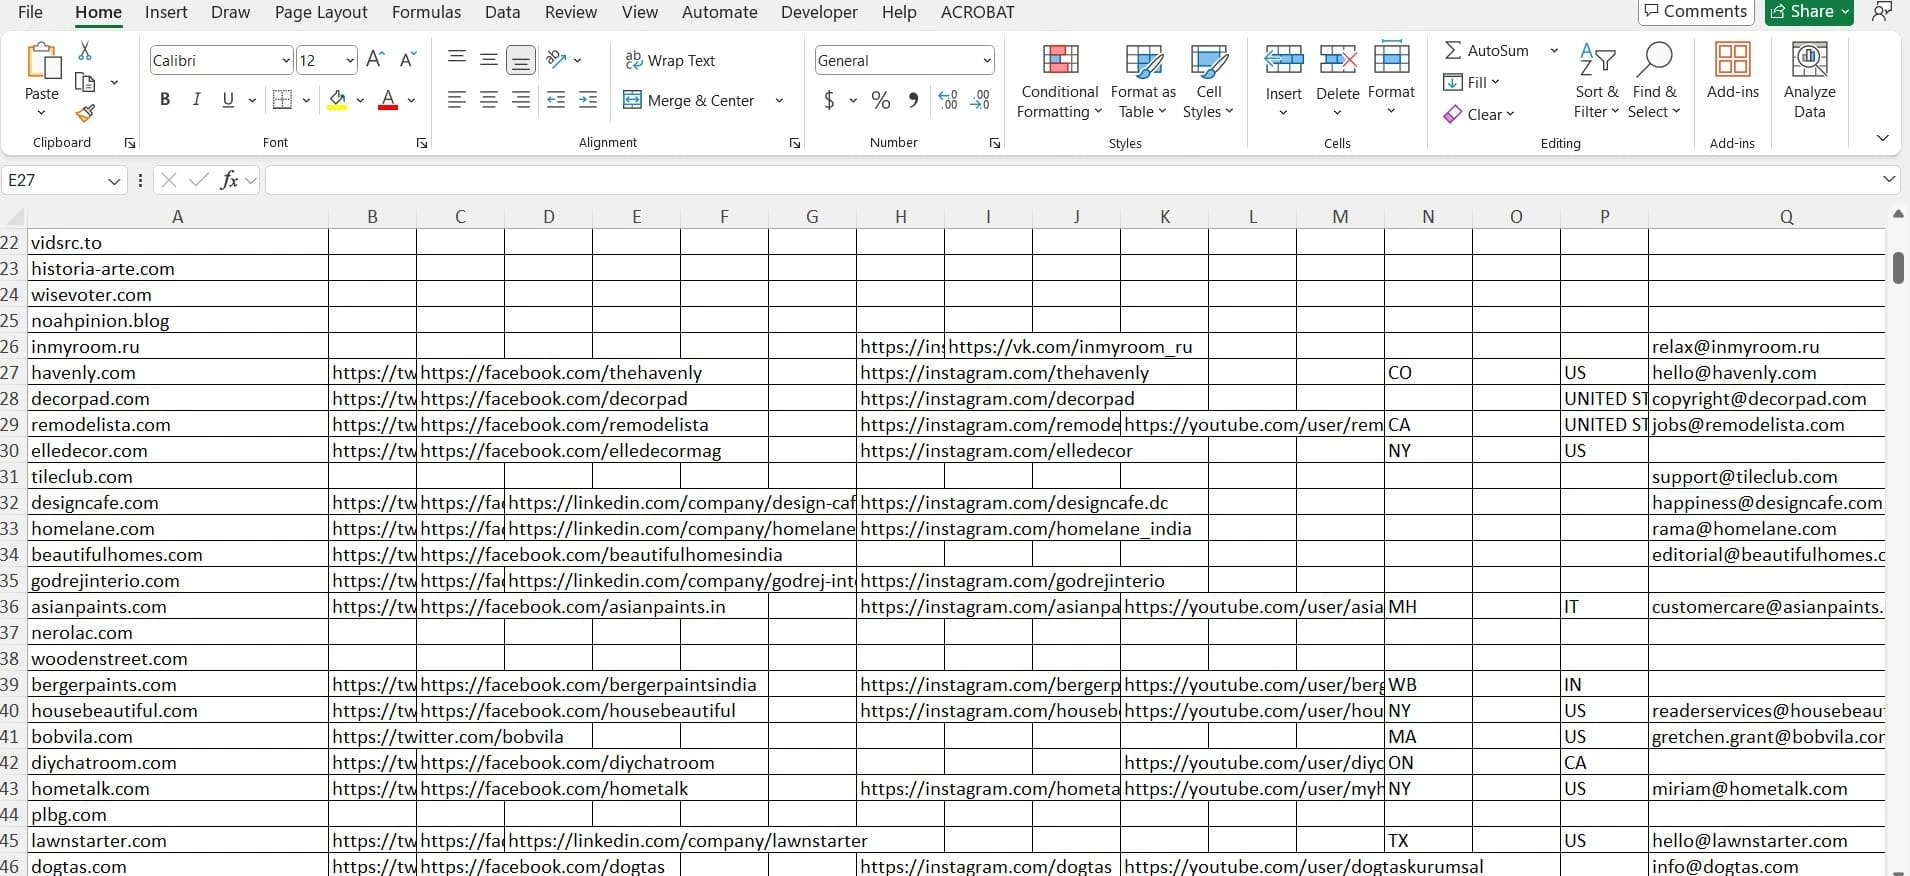Switch to the Formulas tab
Image resolution: width=1910 pixels, height=876 pixels.
coord(426,12)
